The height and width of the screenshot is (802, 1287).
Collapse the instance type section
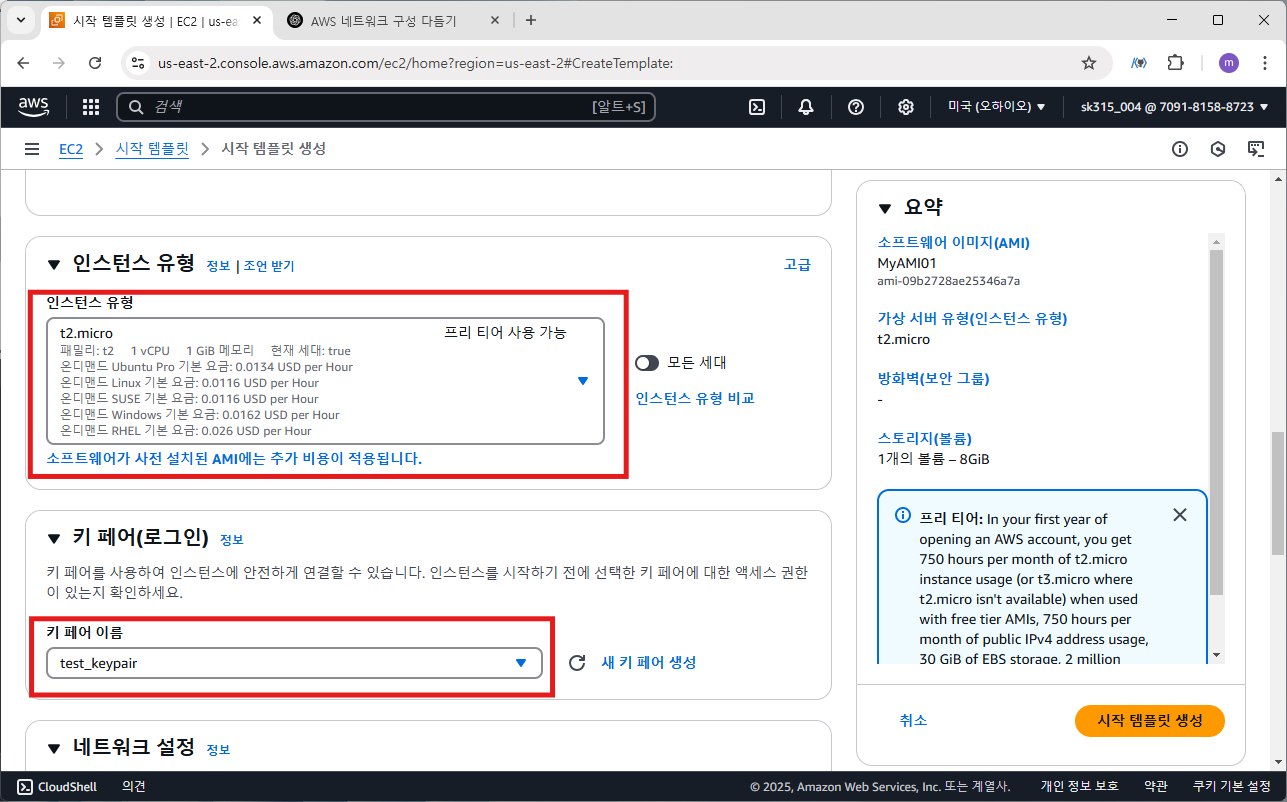54,265
